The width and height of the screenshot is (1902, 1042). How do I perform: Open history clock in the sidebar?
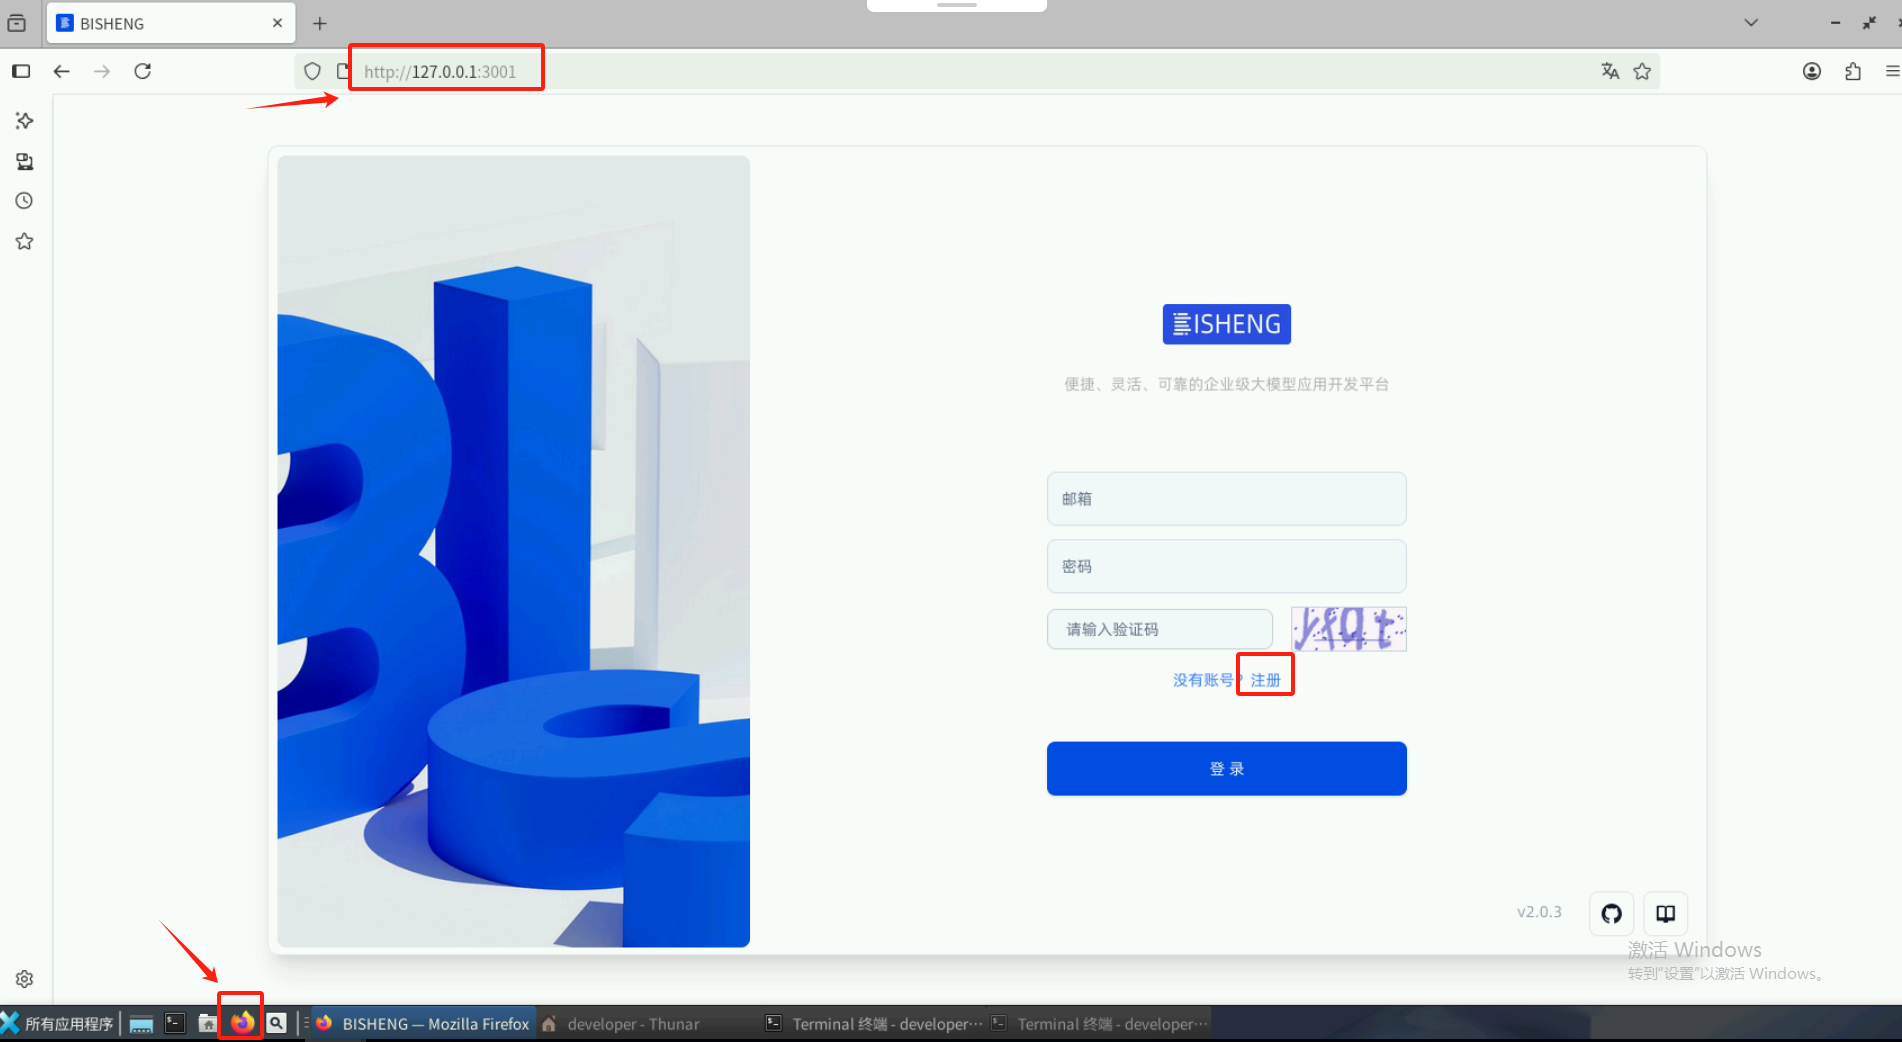tap(25, 201)
